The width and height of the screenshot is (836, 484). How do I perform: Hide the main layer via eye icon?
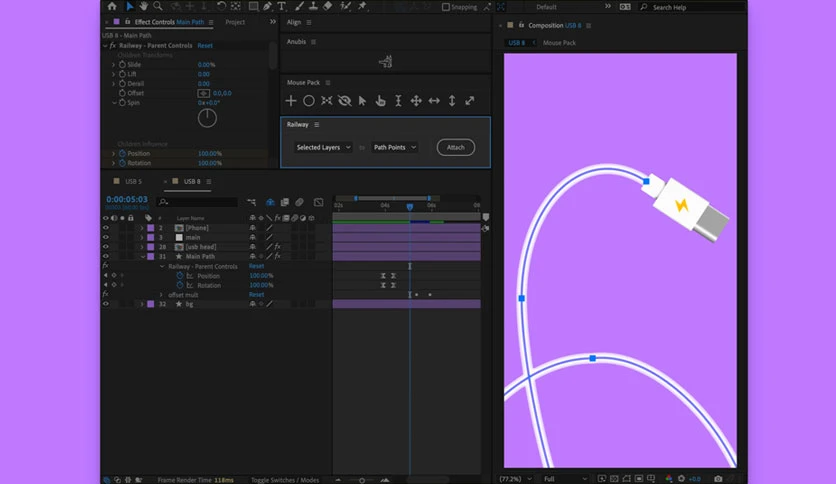pyautogui.click(x=106, y=237)
